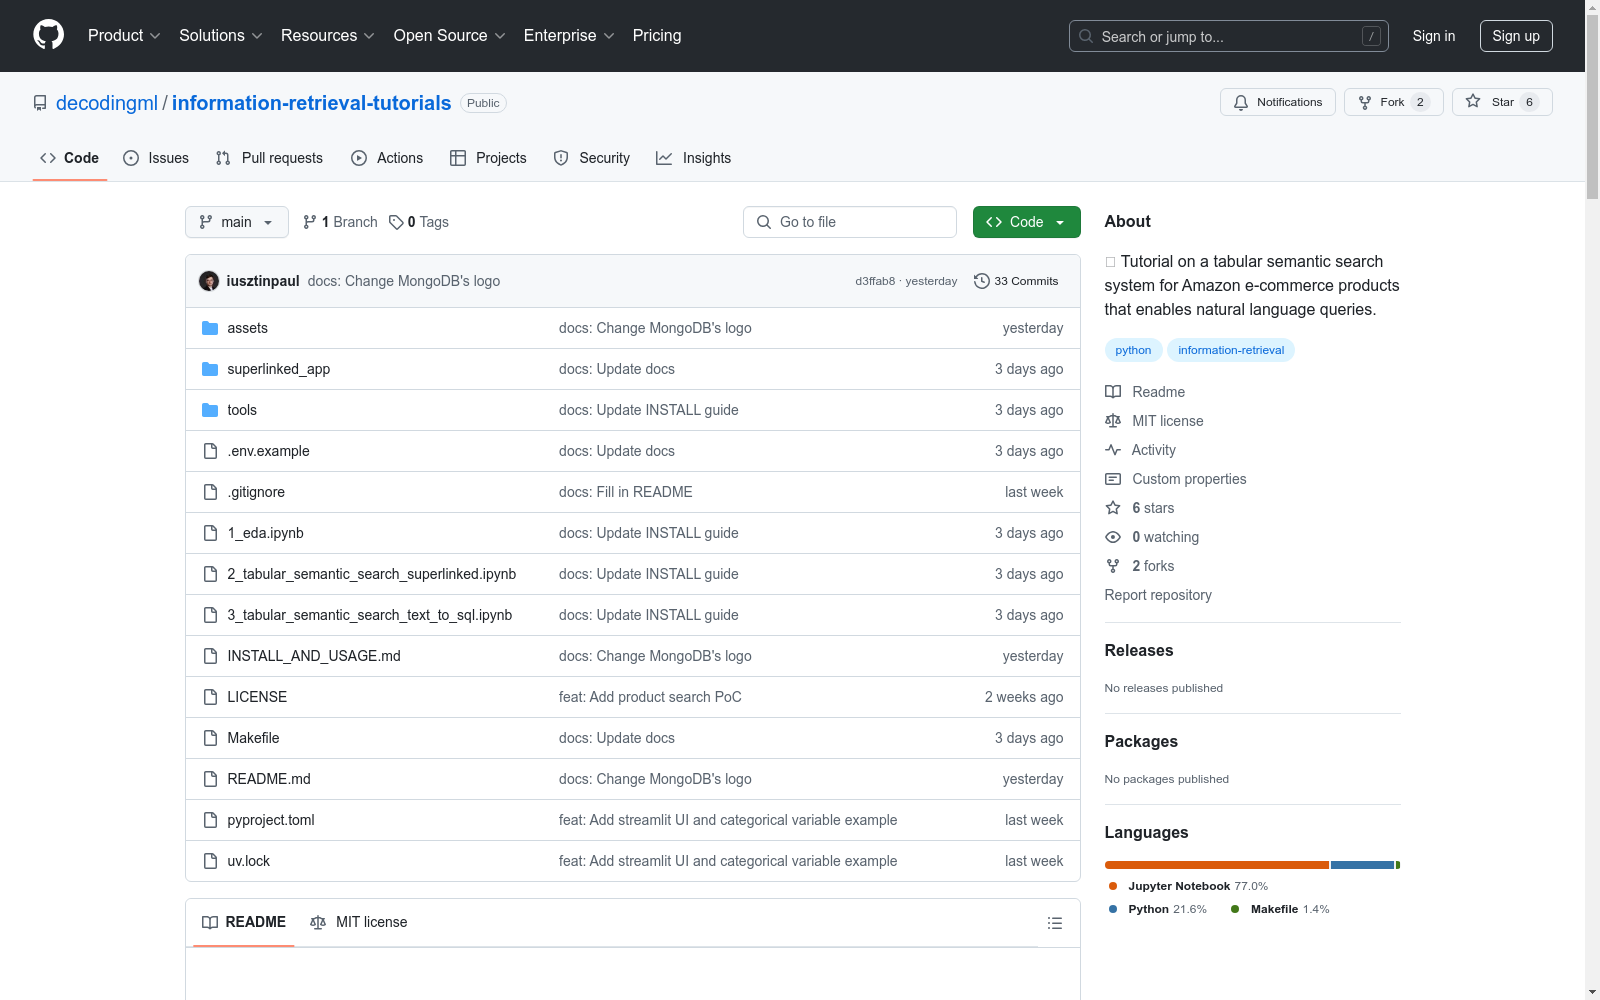The width and height of the screenshot is (1600, 1000).
Task: Fork the repository
Action: click(1394, 102)
